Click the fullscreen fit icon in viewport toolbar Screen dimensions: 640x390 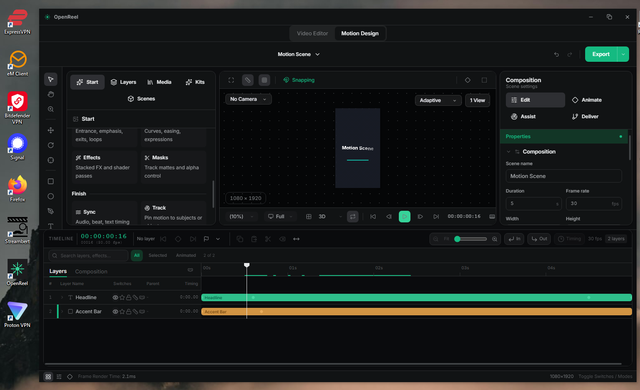[231, 80]
